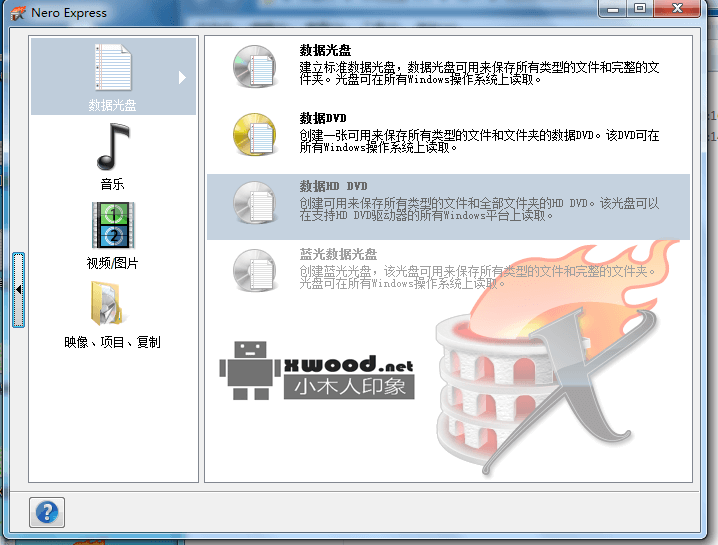The image size is (718, 545).
Task: Choose the 数据HD DVD project title
Action: [333, 186]
